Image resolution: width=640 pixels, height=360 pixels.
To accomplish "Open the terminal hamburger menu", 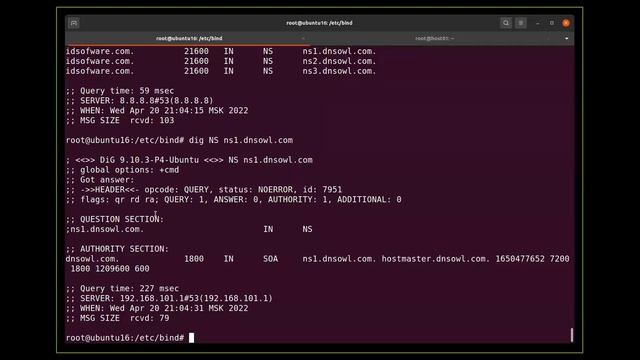I will (x=521, y=23).
